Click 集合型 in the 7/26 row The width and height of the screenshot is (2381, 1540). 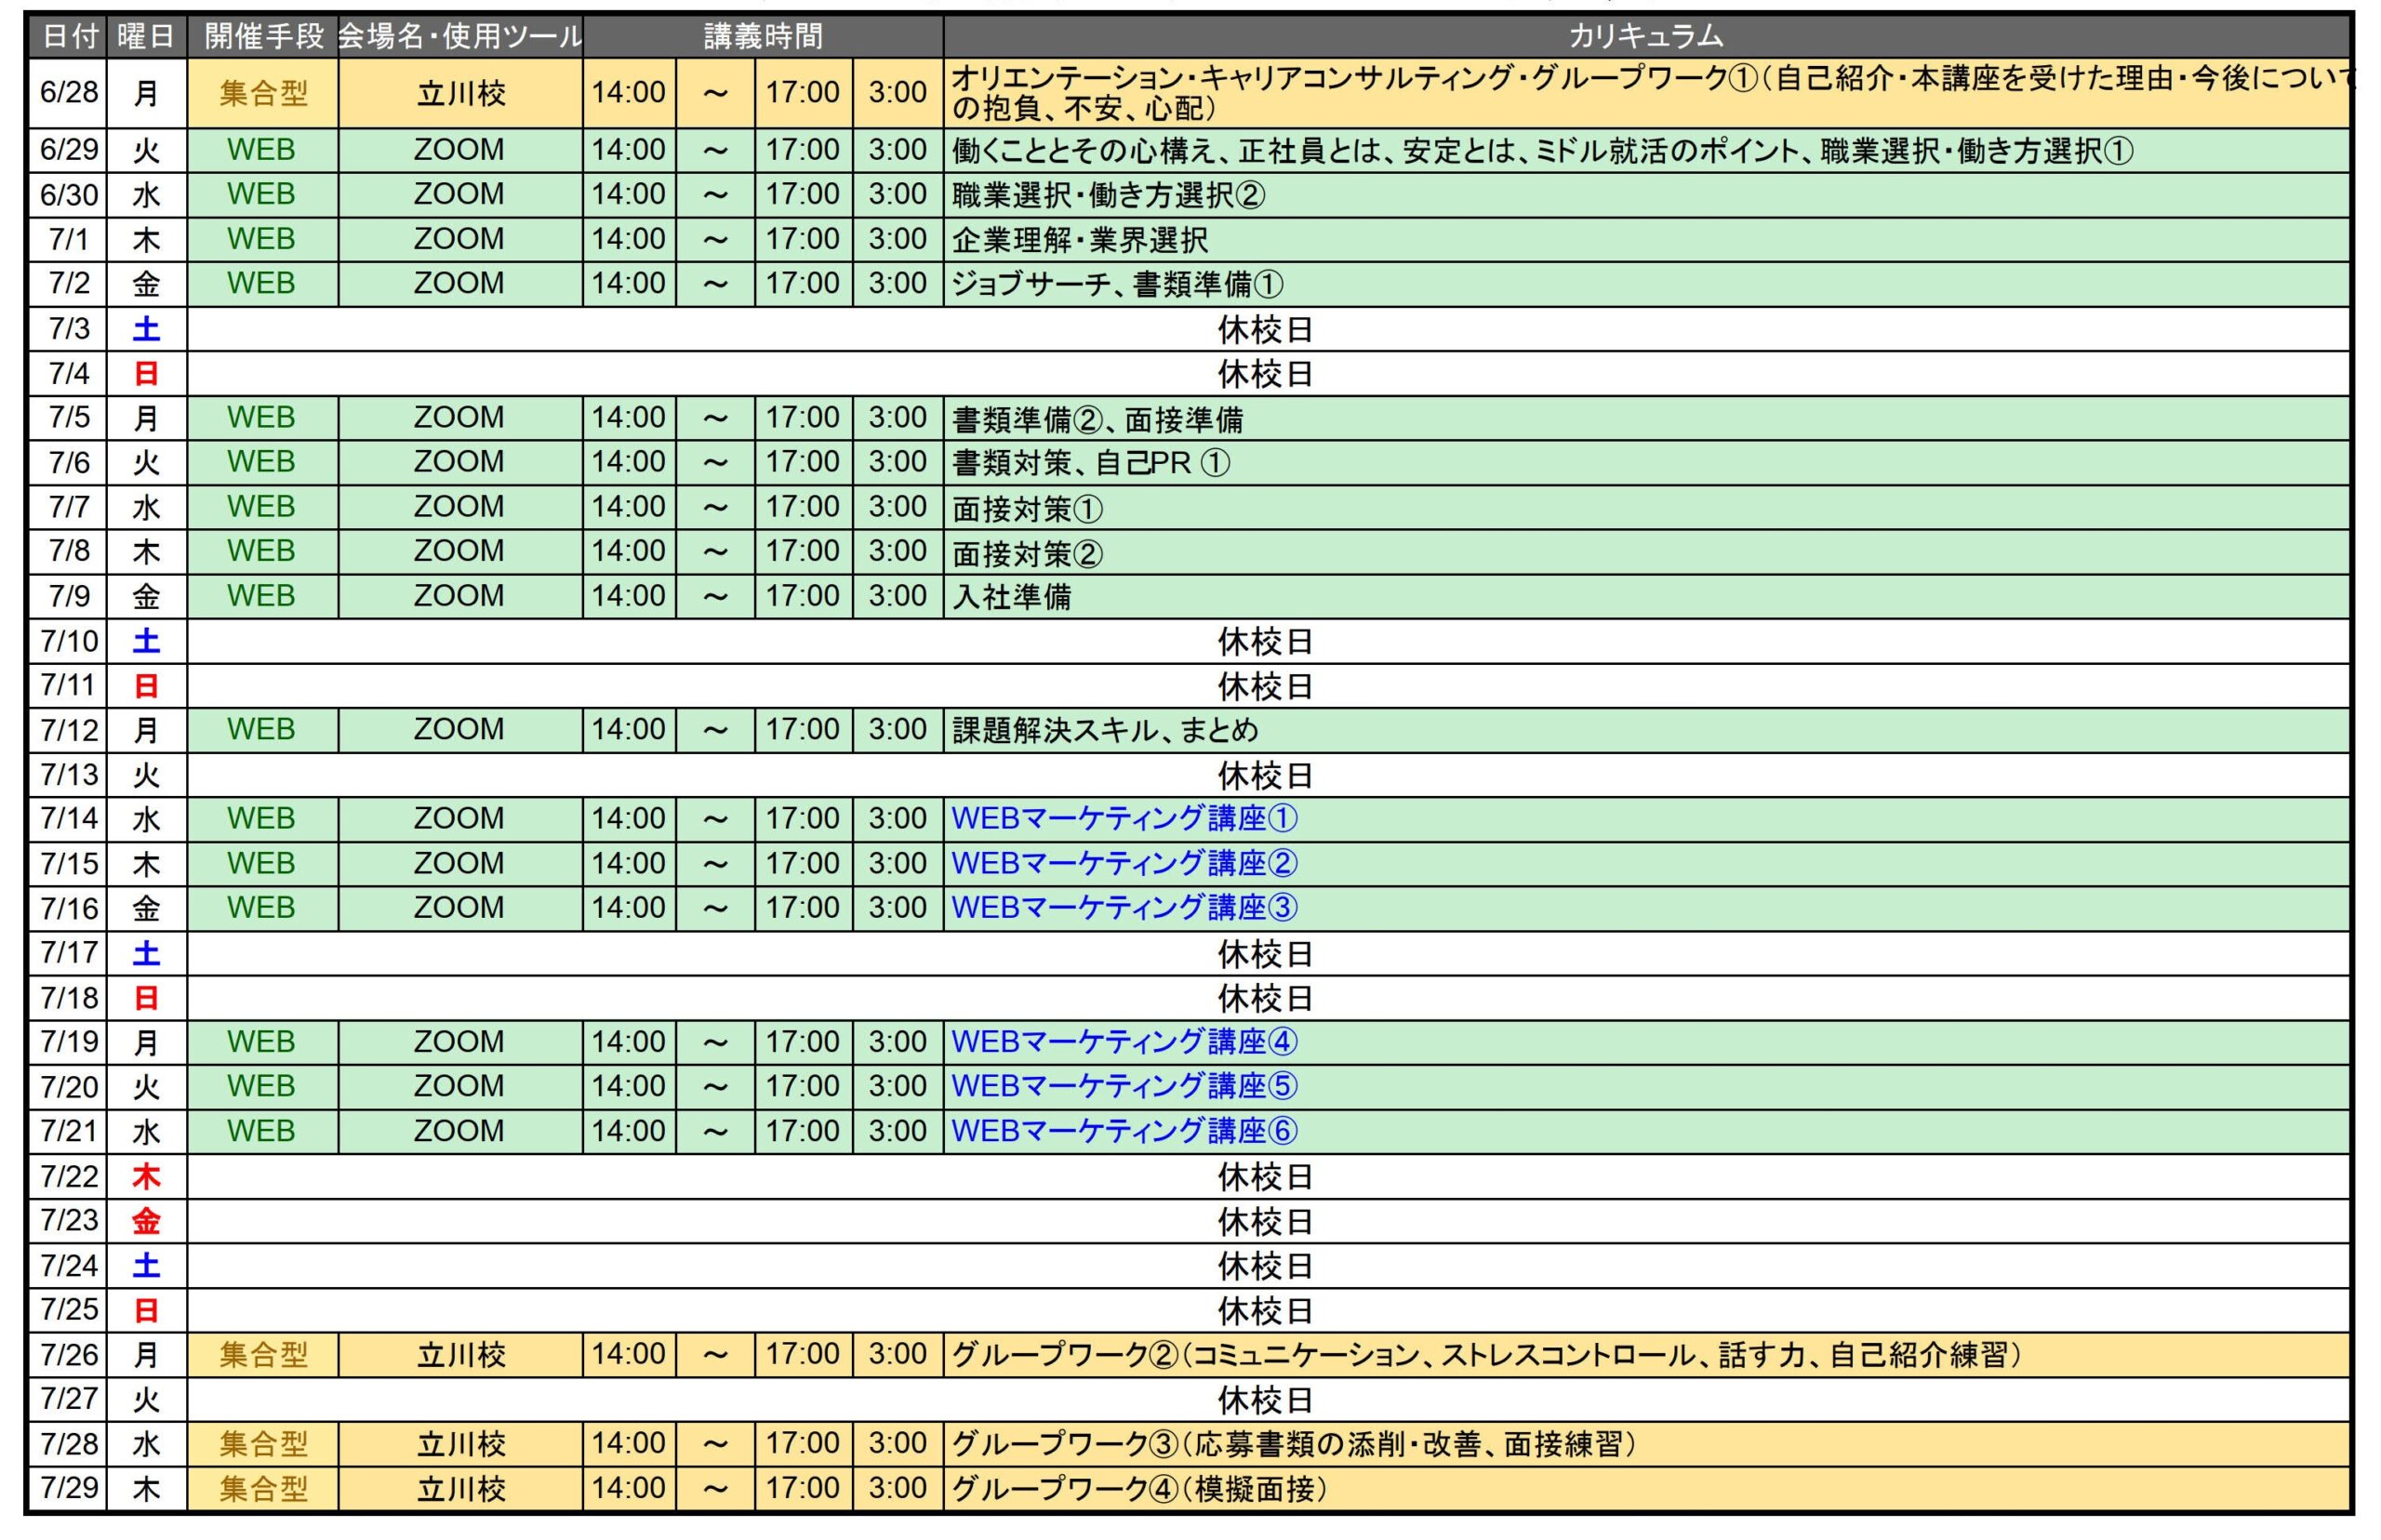[263, 1355]
